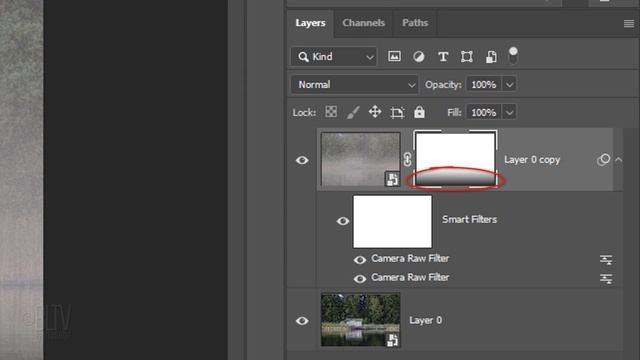
Task: Hide Layer 0 copy visibility eye
Action: coord(302,160)
